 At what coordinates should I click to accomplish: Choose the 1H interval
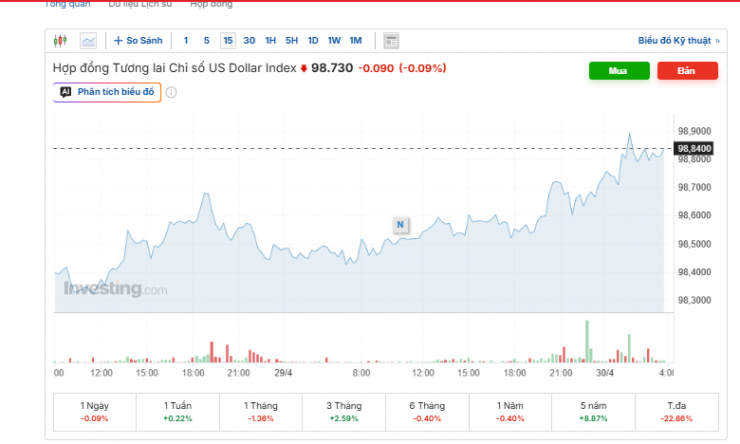[270, 41]
